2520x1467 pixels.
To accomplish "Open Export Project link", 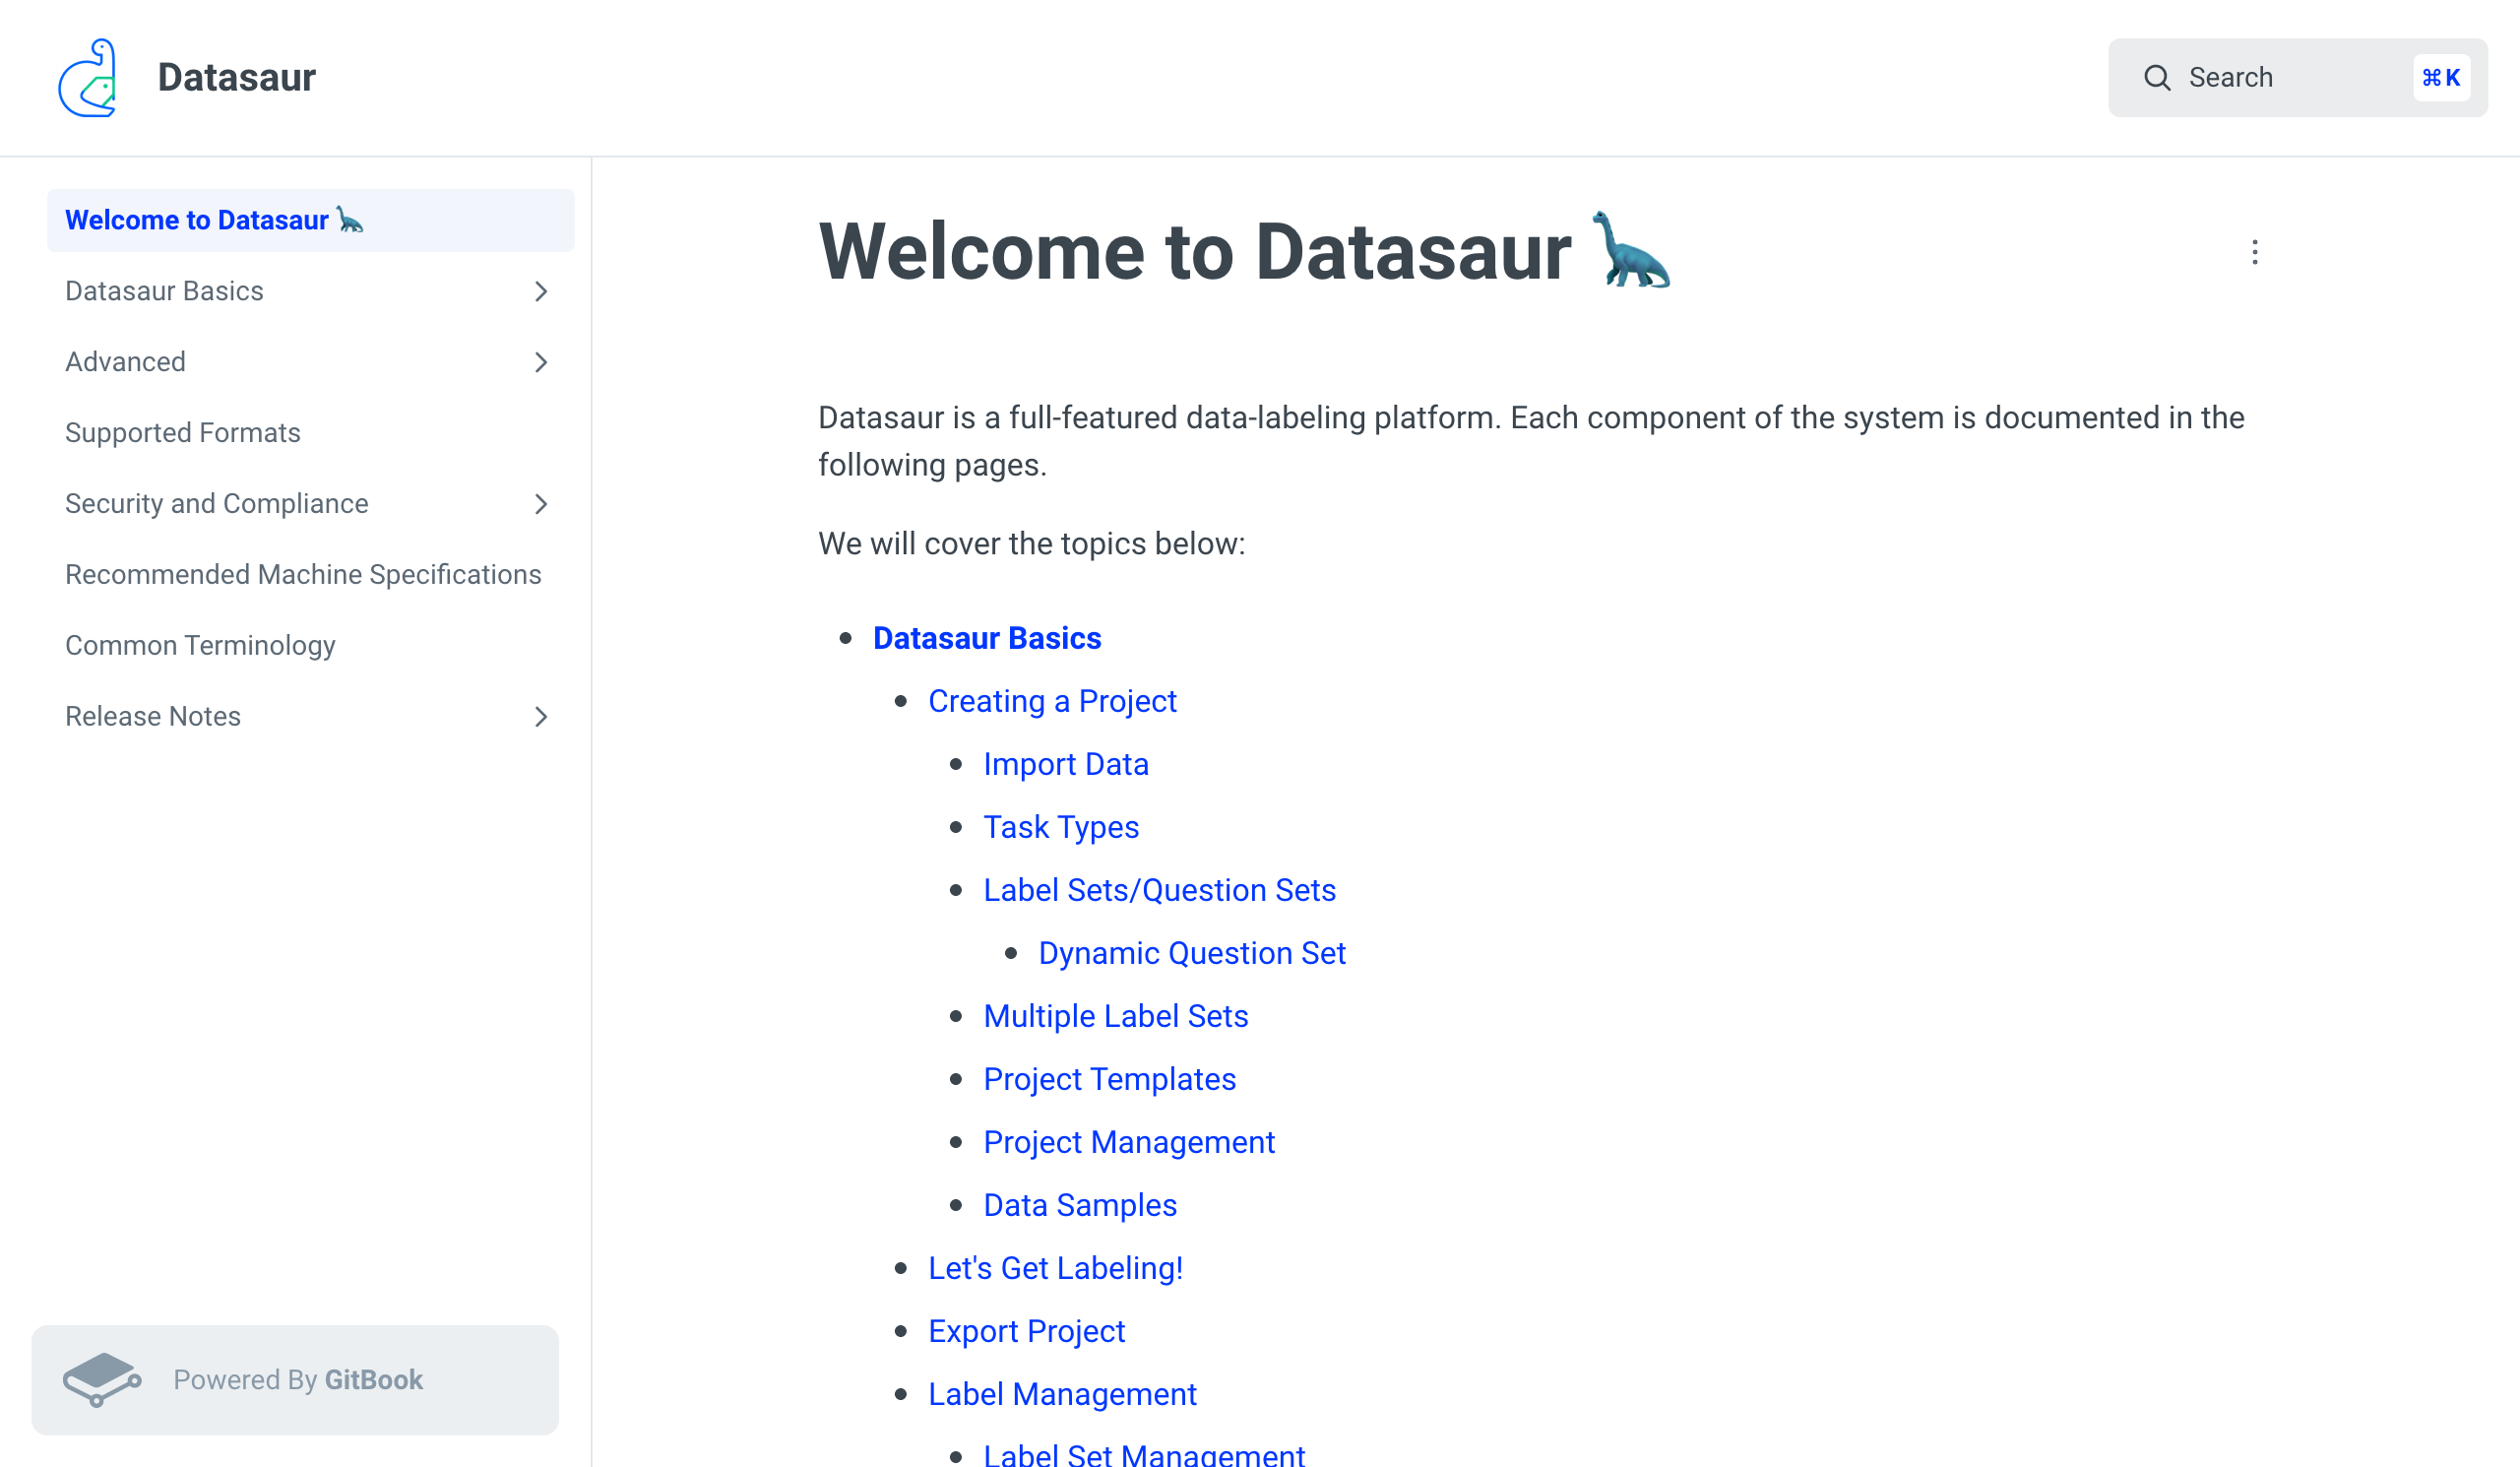I will pyautogui.click(x=1026, y=1331).
